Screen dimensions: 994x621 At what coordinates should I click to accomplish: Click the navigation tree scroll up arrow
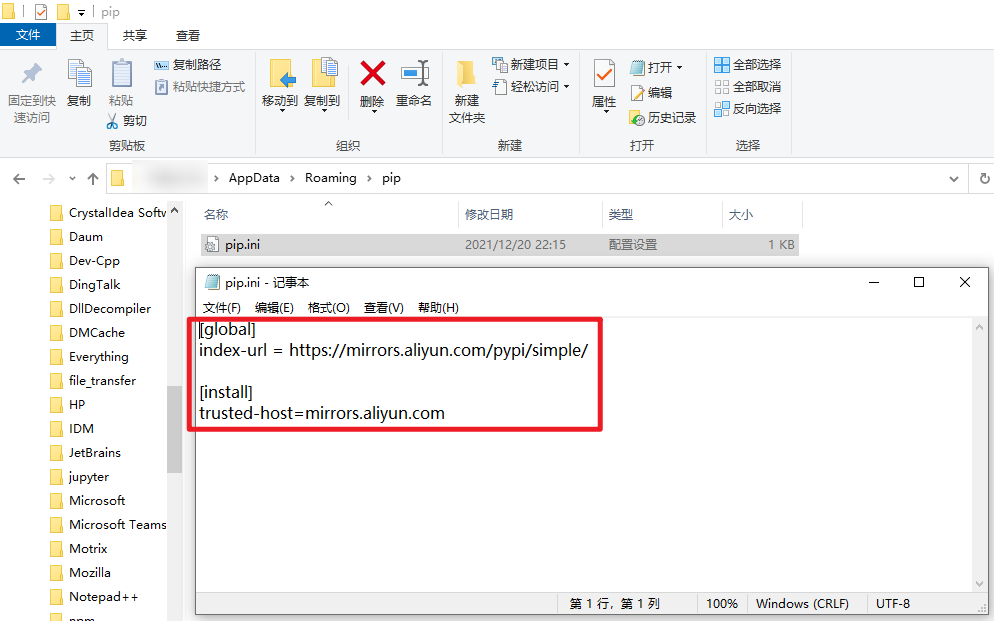tap(174, 211)
